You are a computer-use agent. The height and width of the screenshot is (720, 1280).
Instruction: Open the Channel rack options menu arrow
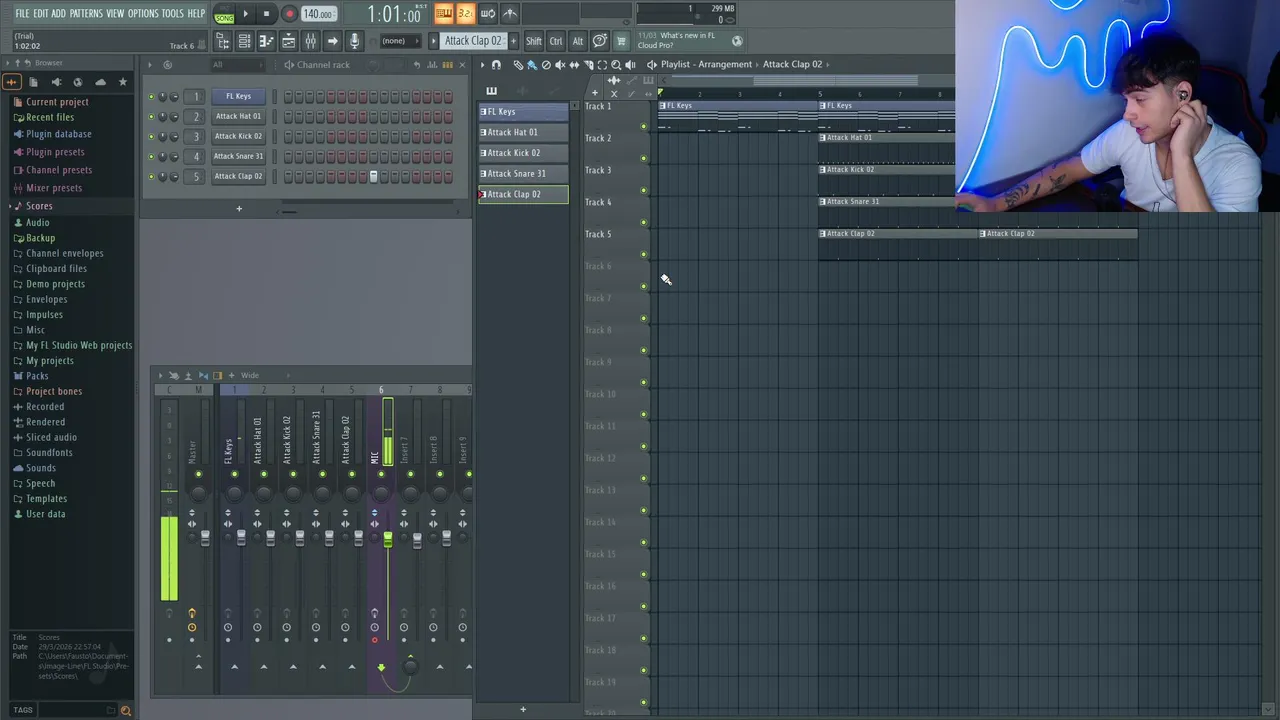click(x=149, y=65)
